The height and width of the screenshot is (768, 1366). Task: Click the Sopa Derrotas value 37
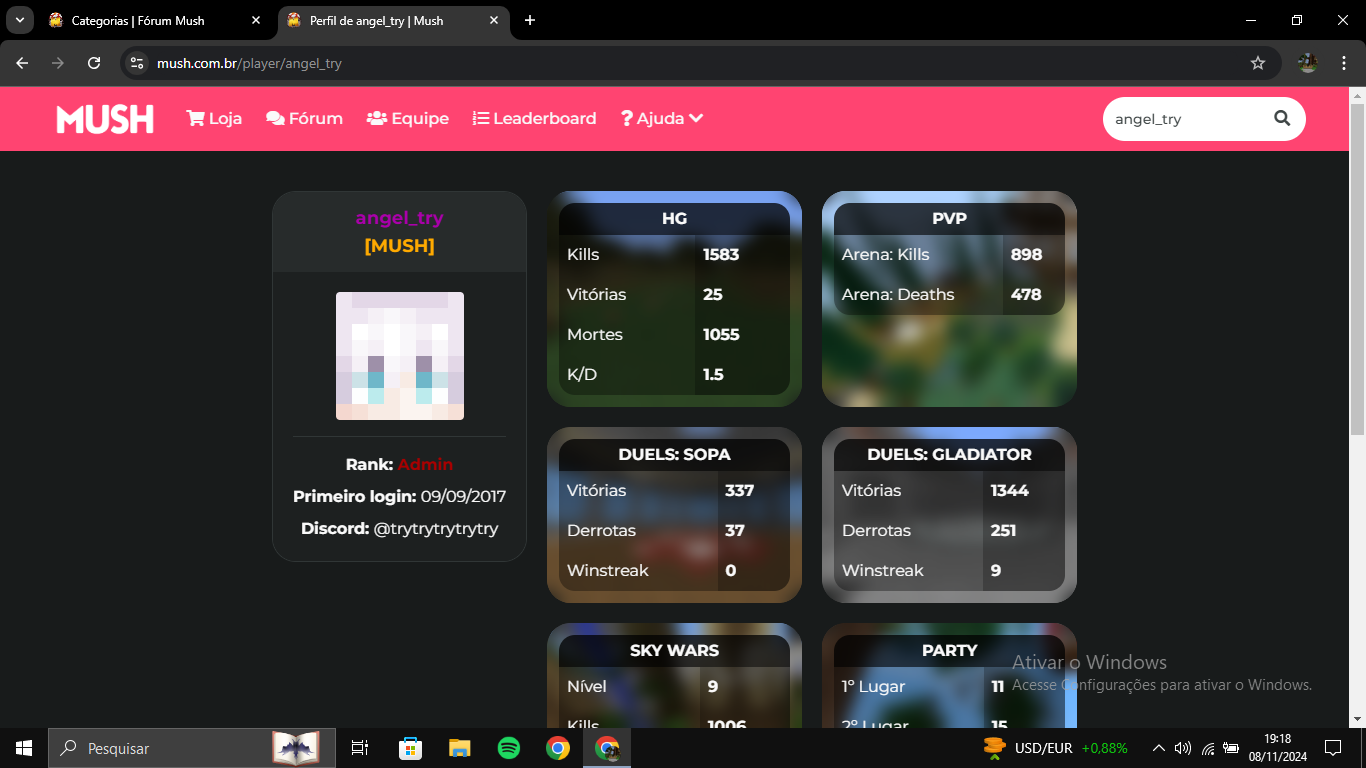735,530
